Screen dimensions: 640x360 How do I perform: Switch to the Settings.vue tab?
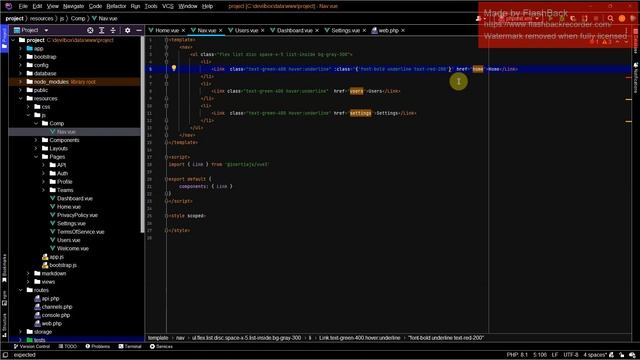(x=345, y=30)
